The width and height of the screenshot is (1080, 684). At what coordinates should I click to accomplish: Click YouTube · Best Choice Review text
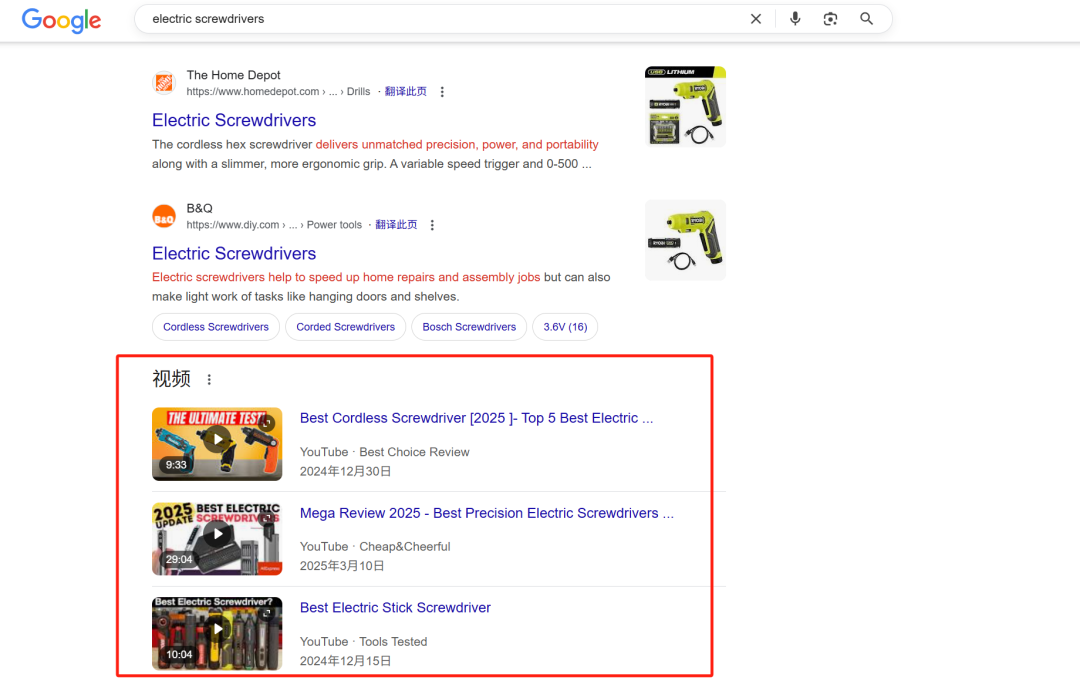click(384, 452)
